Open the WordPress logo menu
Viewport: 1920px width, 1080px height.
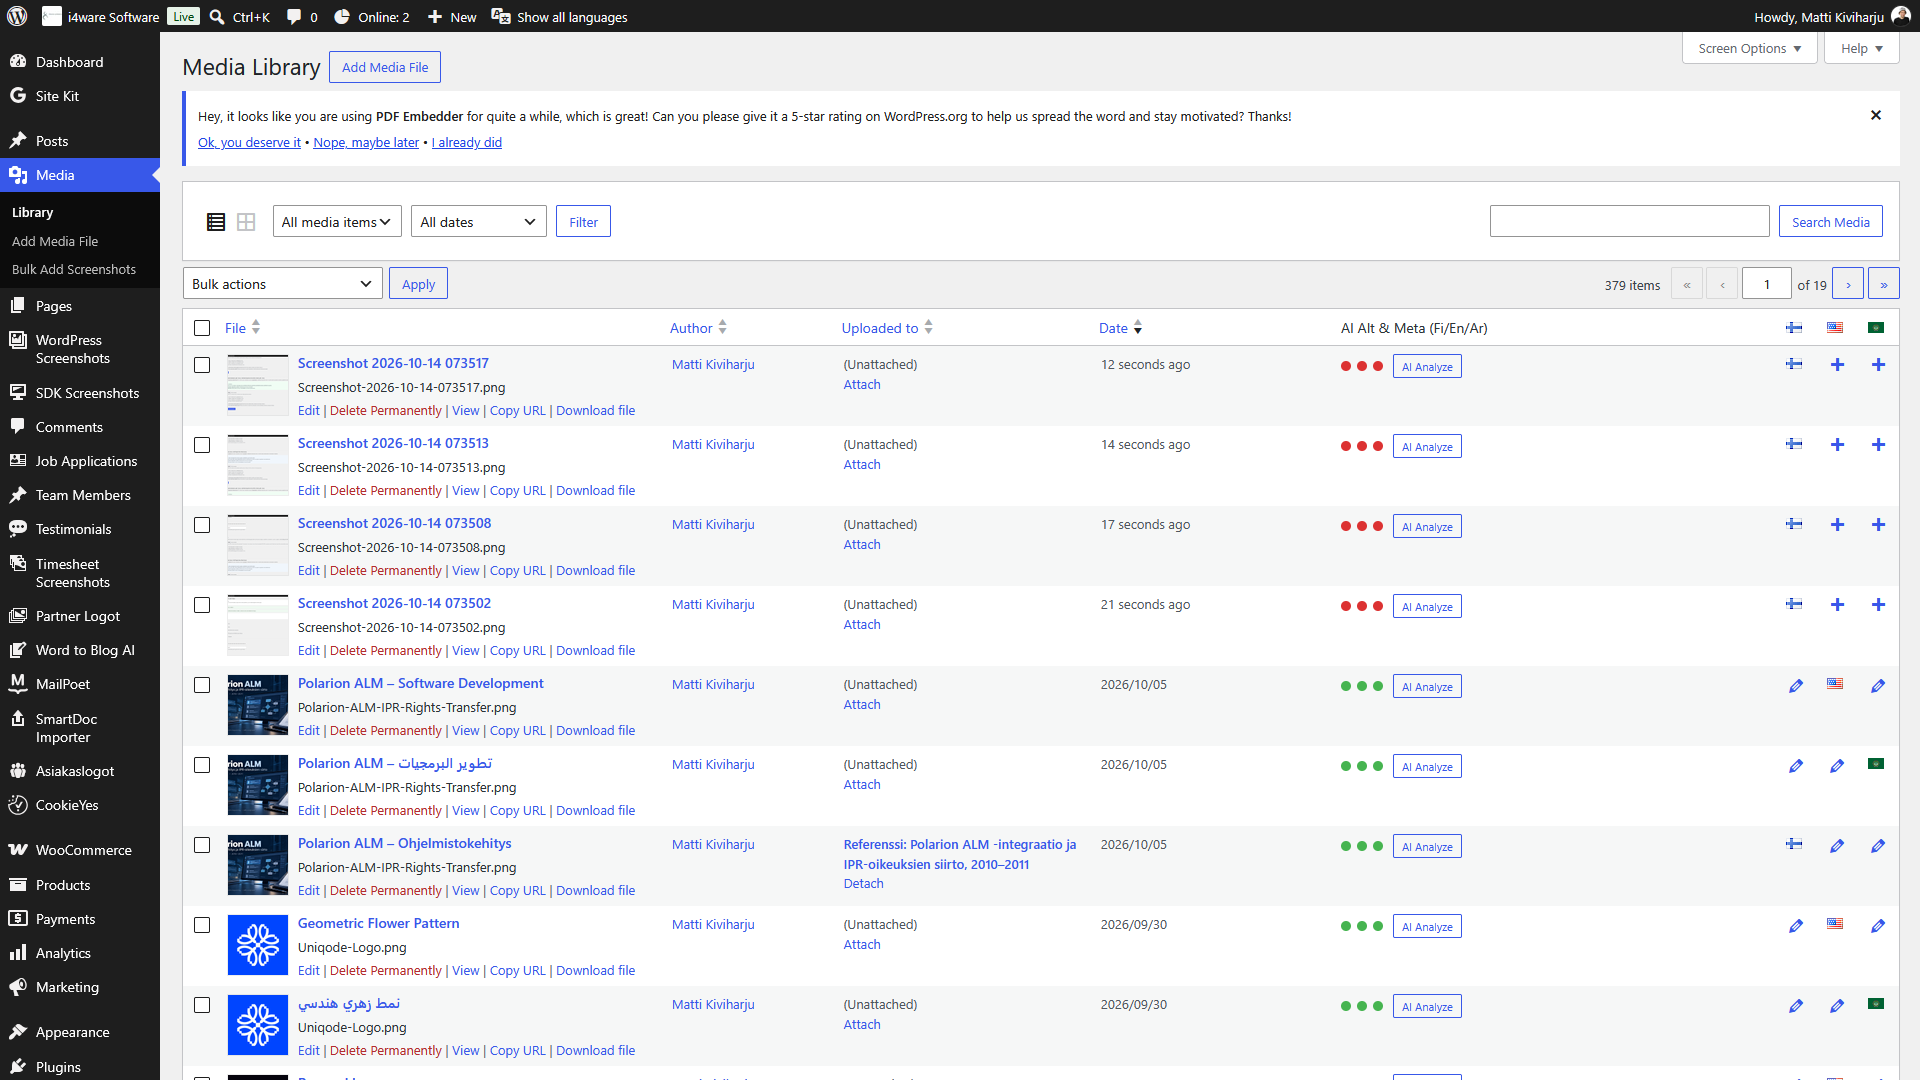pyautogui.click(x=17, y=17)
